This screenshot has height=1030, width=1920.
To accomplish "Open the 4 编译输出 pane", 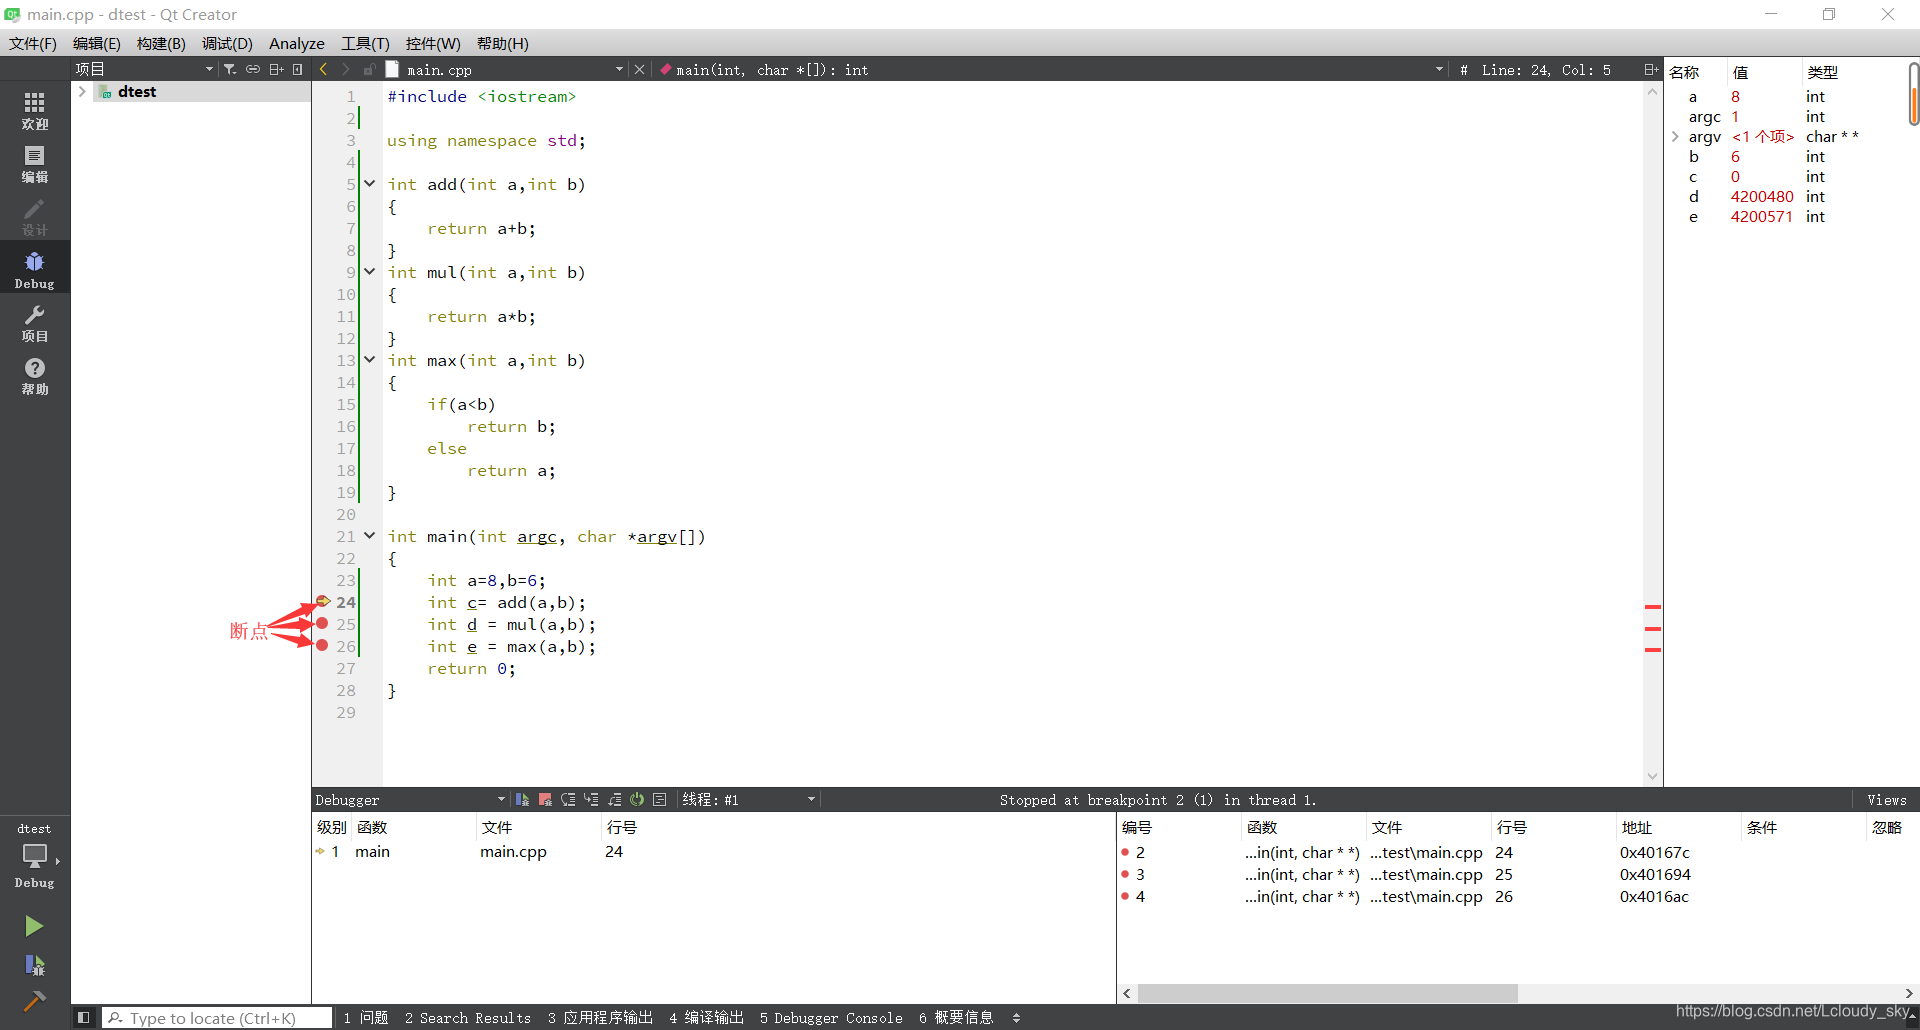I will (706, 1017).
